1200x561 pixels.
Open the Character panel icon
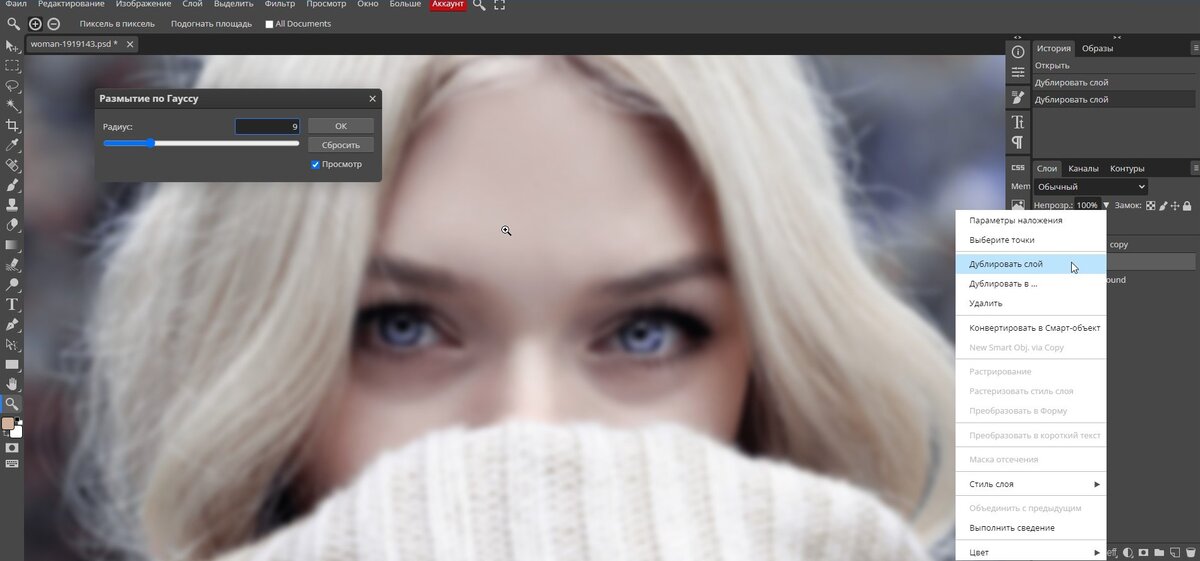(1018, 122)
